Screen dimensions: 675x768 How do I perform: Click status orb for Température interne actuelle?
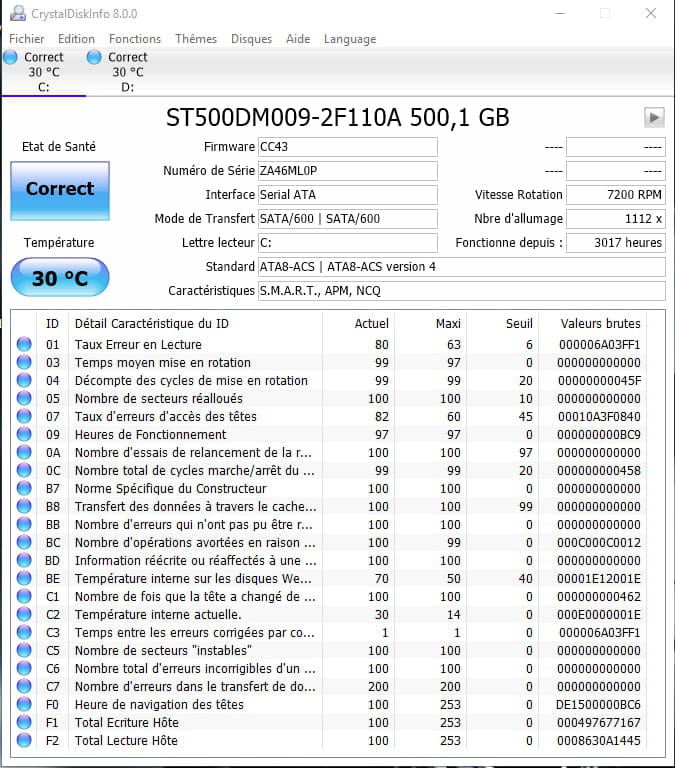pyautogui.click(x=25, y=615)
